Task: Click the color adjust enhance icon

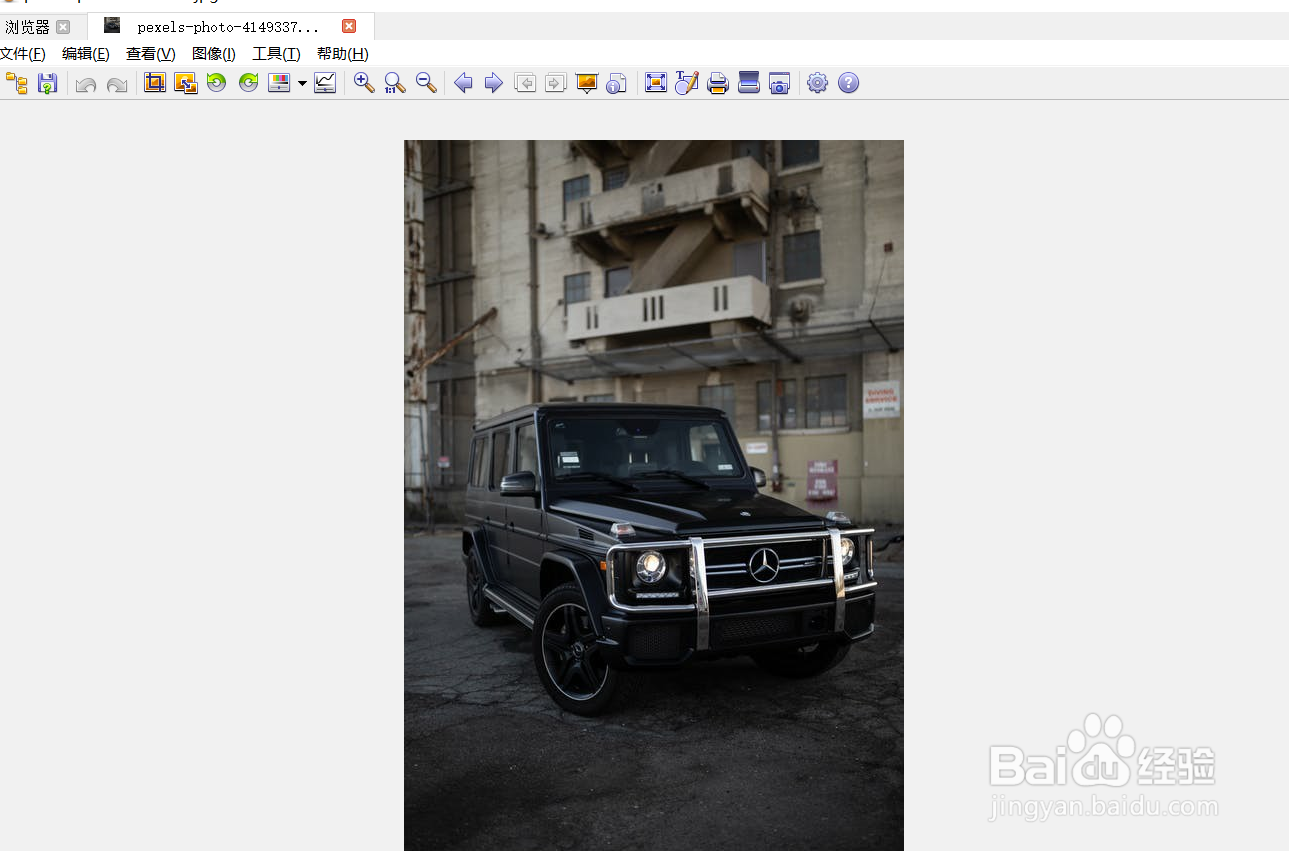Action: [279, 83]
